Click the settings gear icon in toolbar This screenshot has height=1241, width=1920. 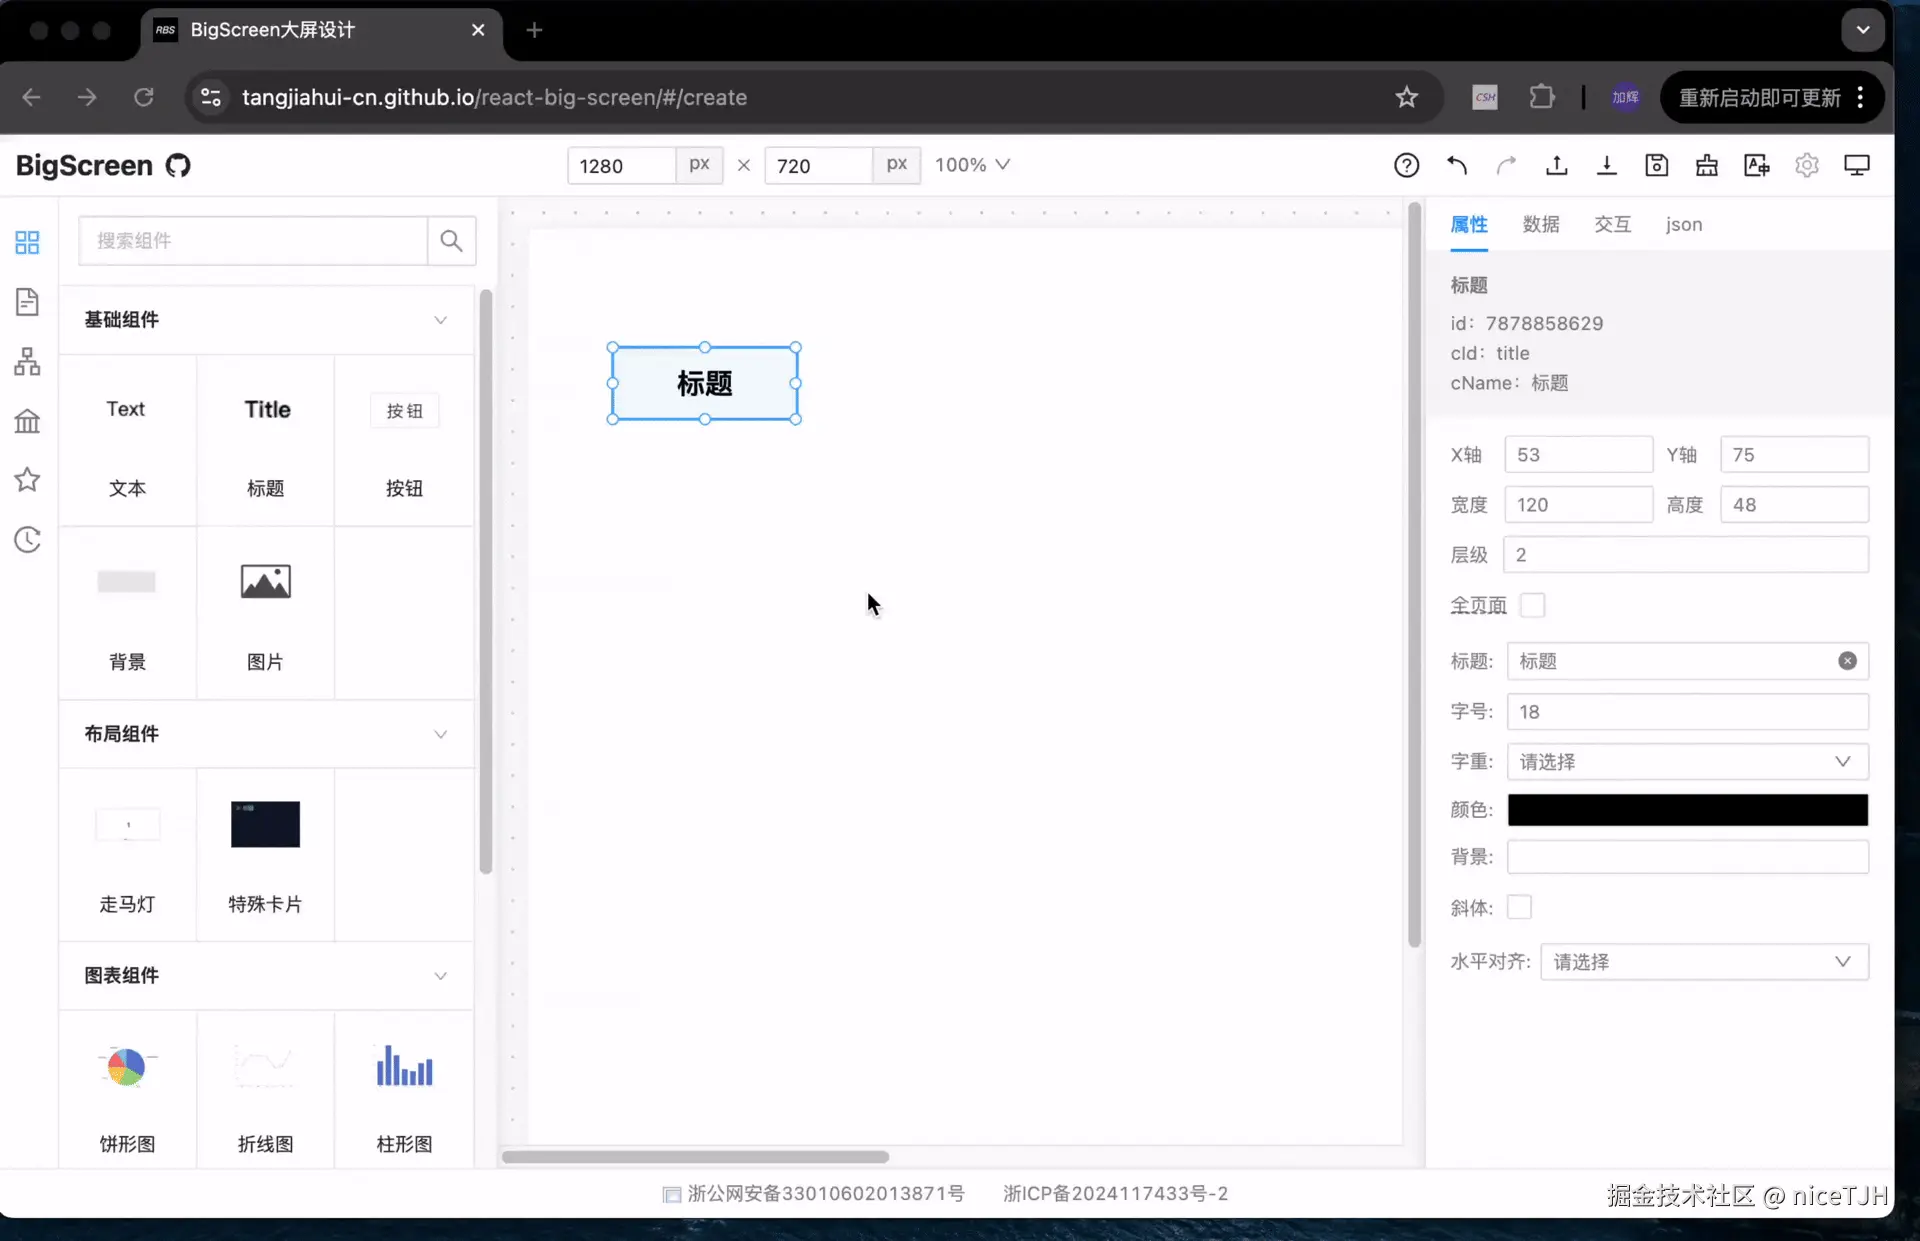[x=1806, y=165]
